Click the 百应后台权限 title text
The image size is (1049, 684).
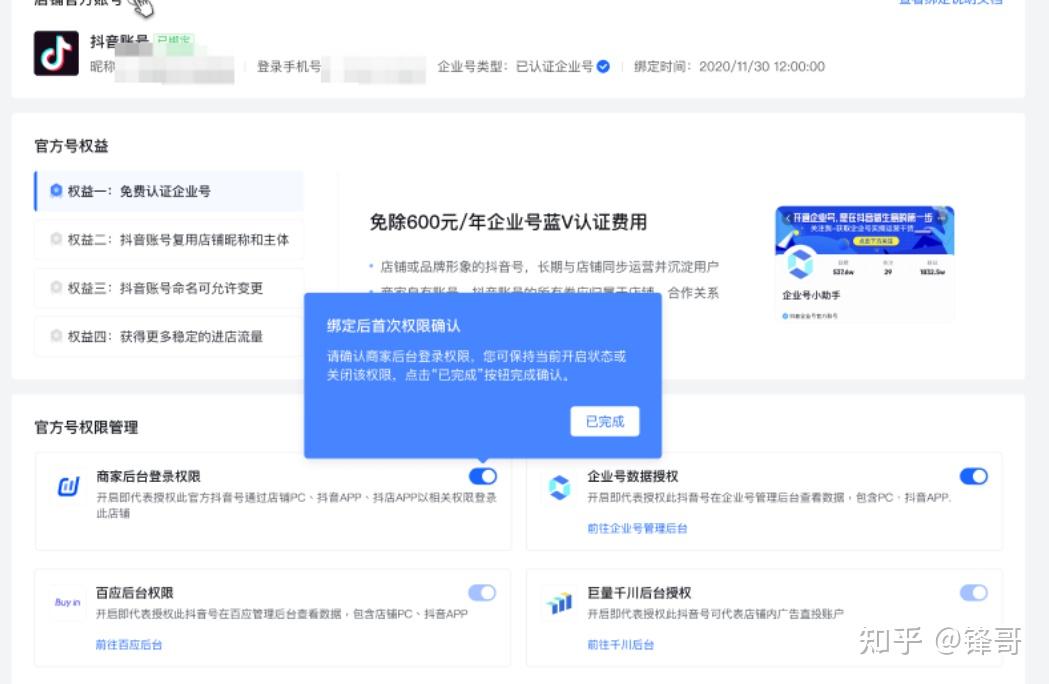(134, 593)
